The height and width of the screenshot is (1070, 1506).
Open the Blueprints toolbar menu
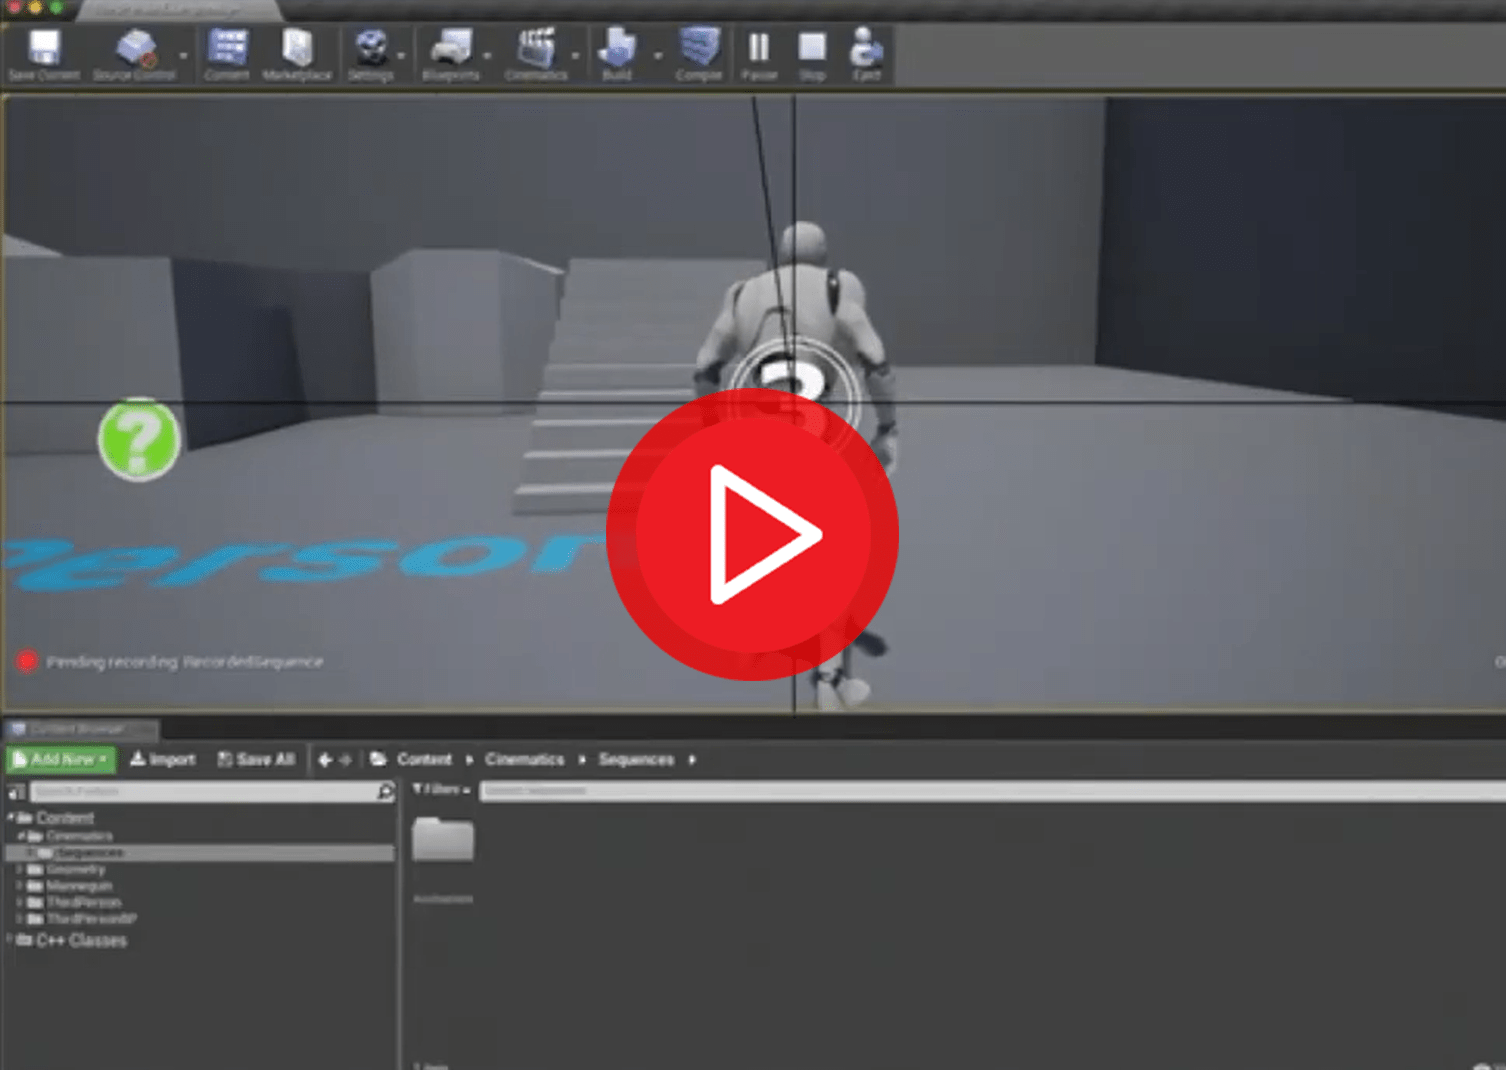coord(450,52)
